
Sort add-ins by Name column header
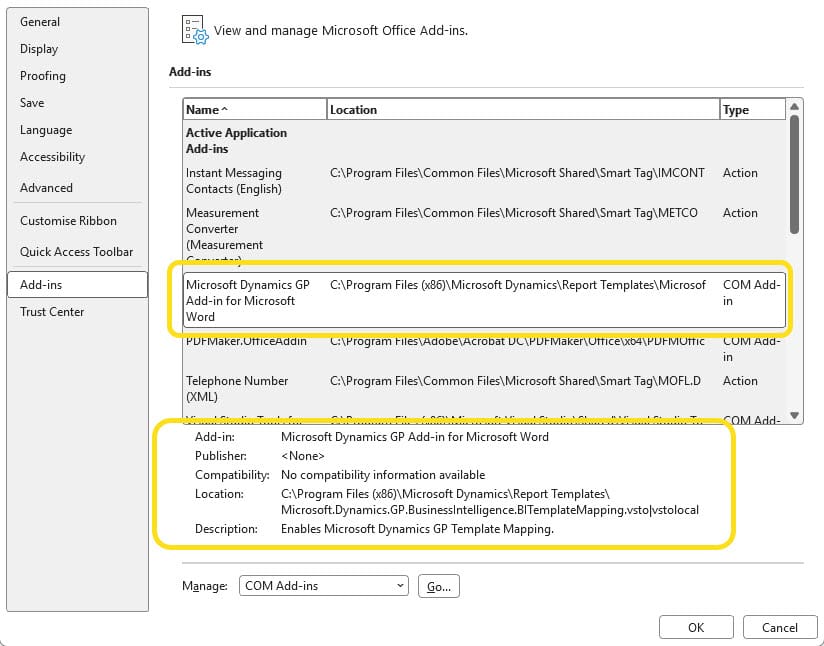point(255,109)
